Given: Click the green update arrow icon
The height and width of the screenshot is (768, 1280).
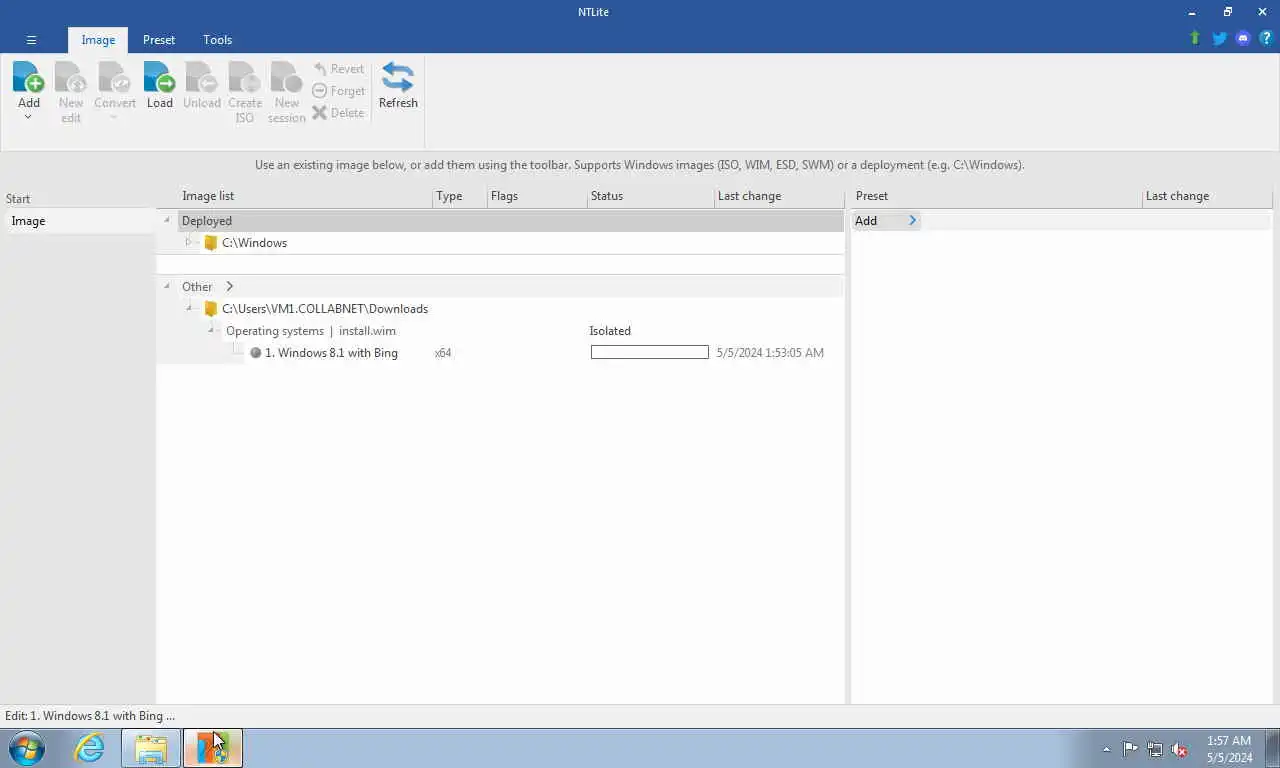Looking at the screenshot, I should (x=1195, y=38).
